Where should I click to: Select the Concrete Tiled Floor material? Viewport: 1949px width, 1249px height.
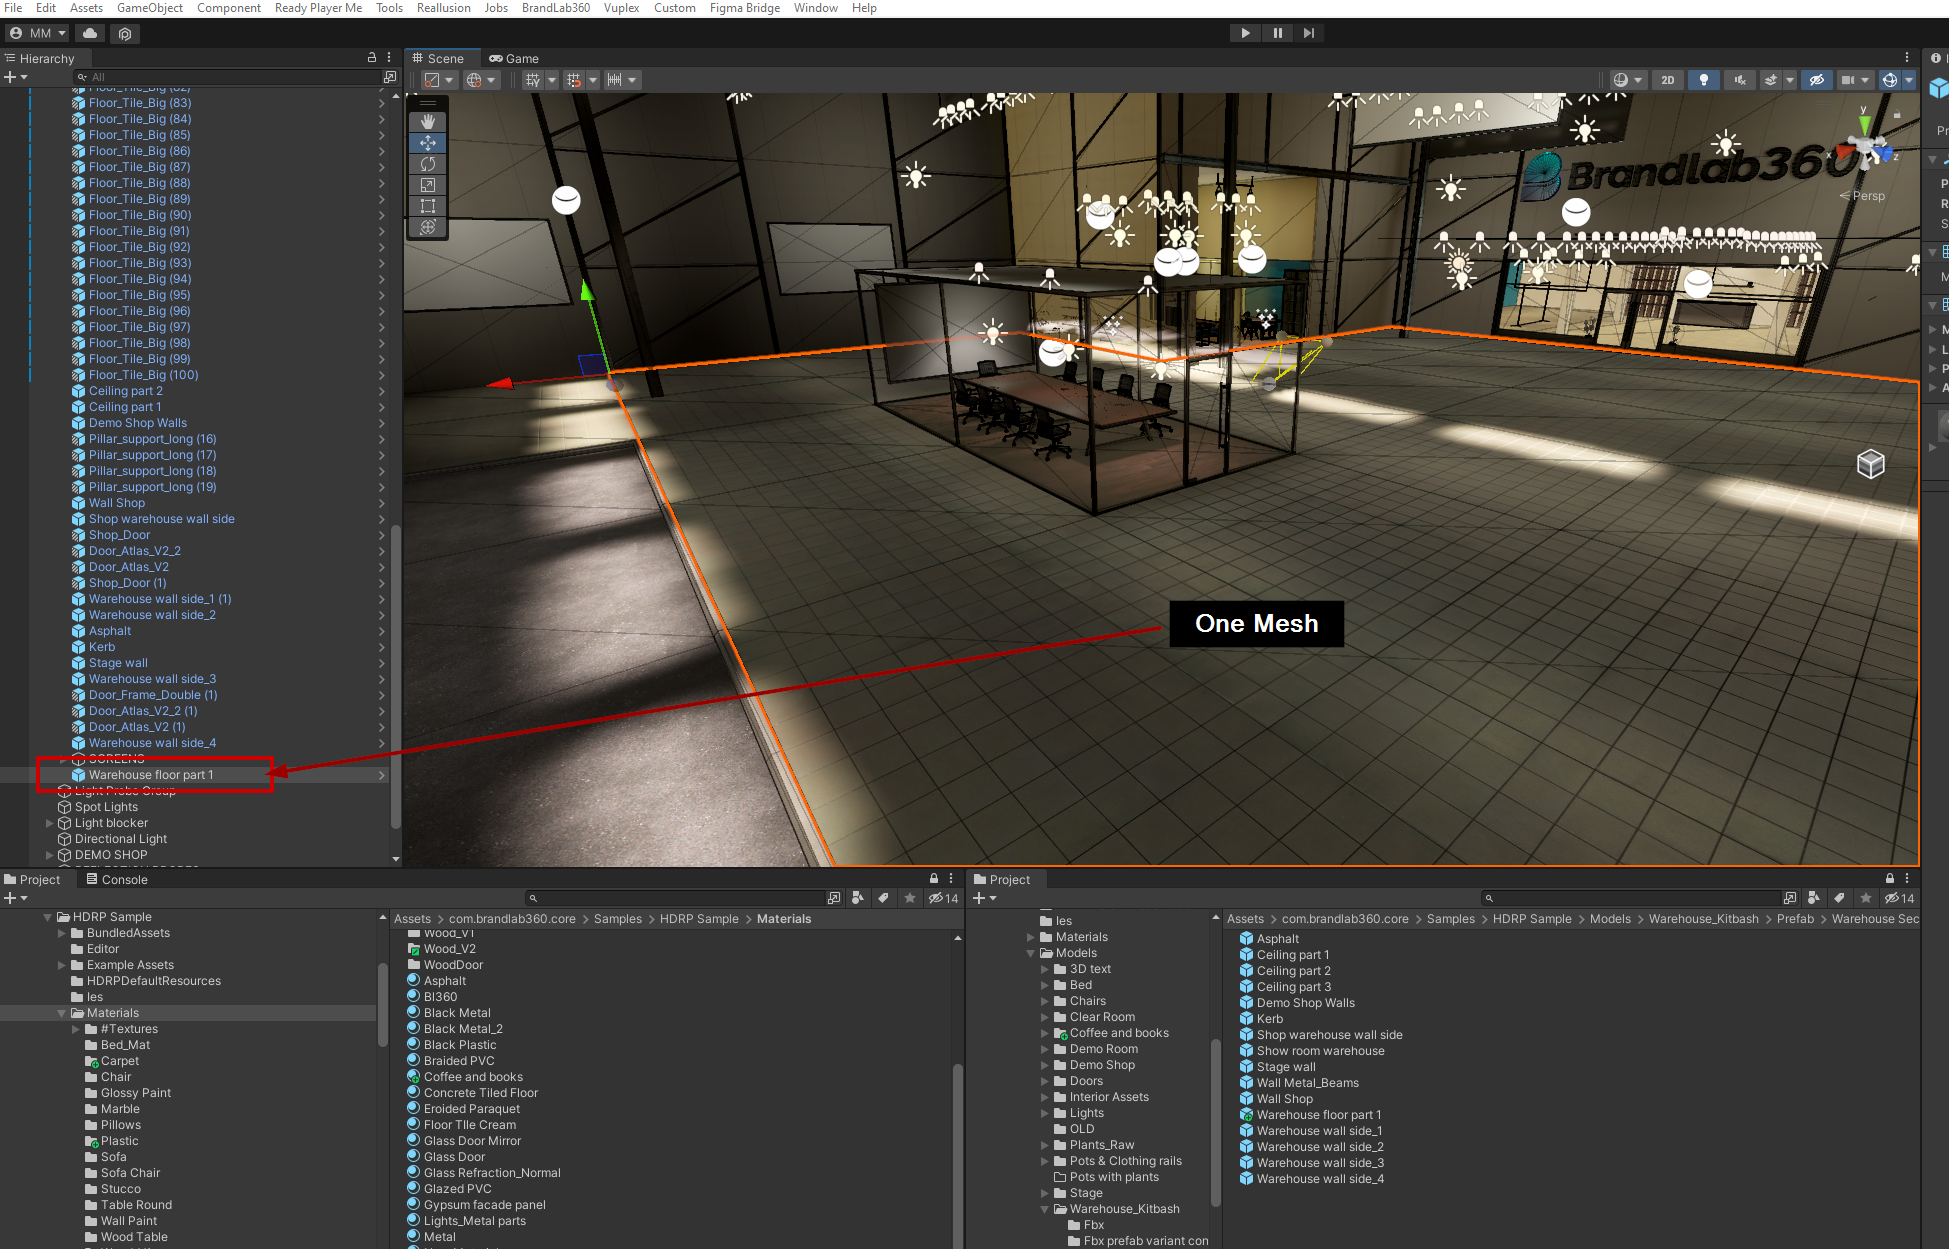pyautogui.click(x=480, y=1093)
